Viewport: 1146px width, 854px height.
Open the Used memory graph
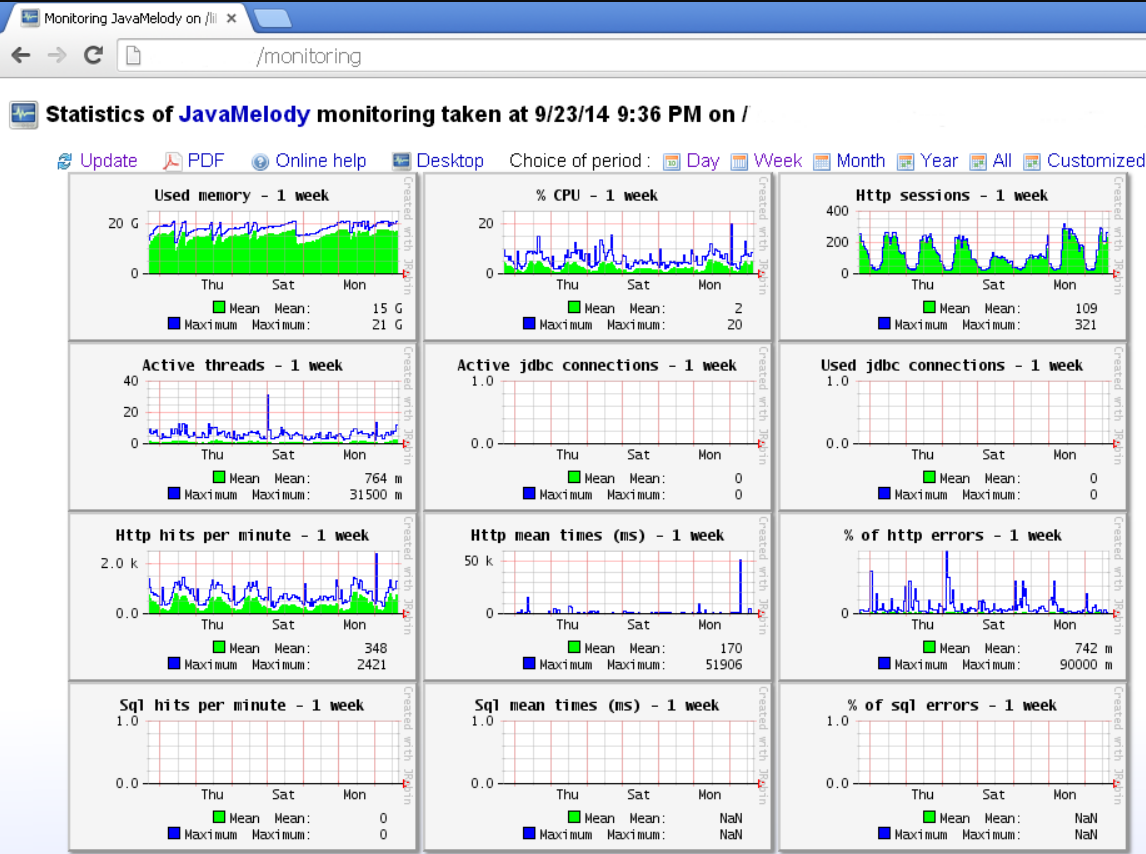point(242,257)
